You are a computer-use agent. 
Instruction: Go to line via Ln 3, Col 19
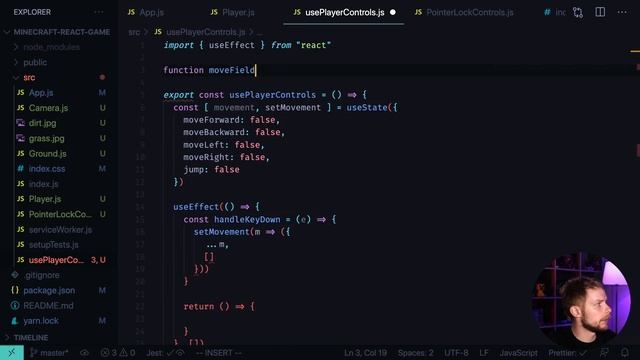click(x=365, y=353)
